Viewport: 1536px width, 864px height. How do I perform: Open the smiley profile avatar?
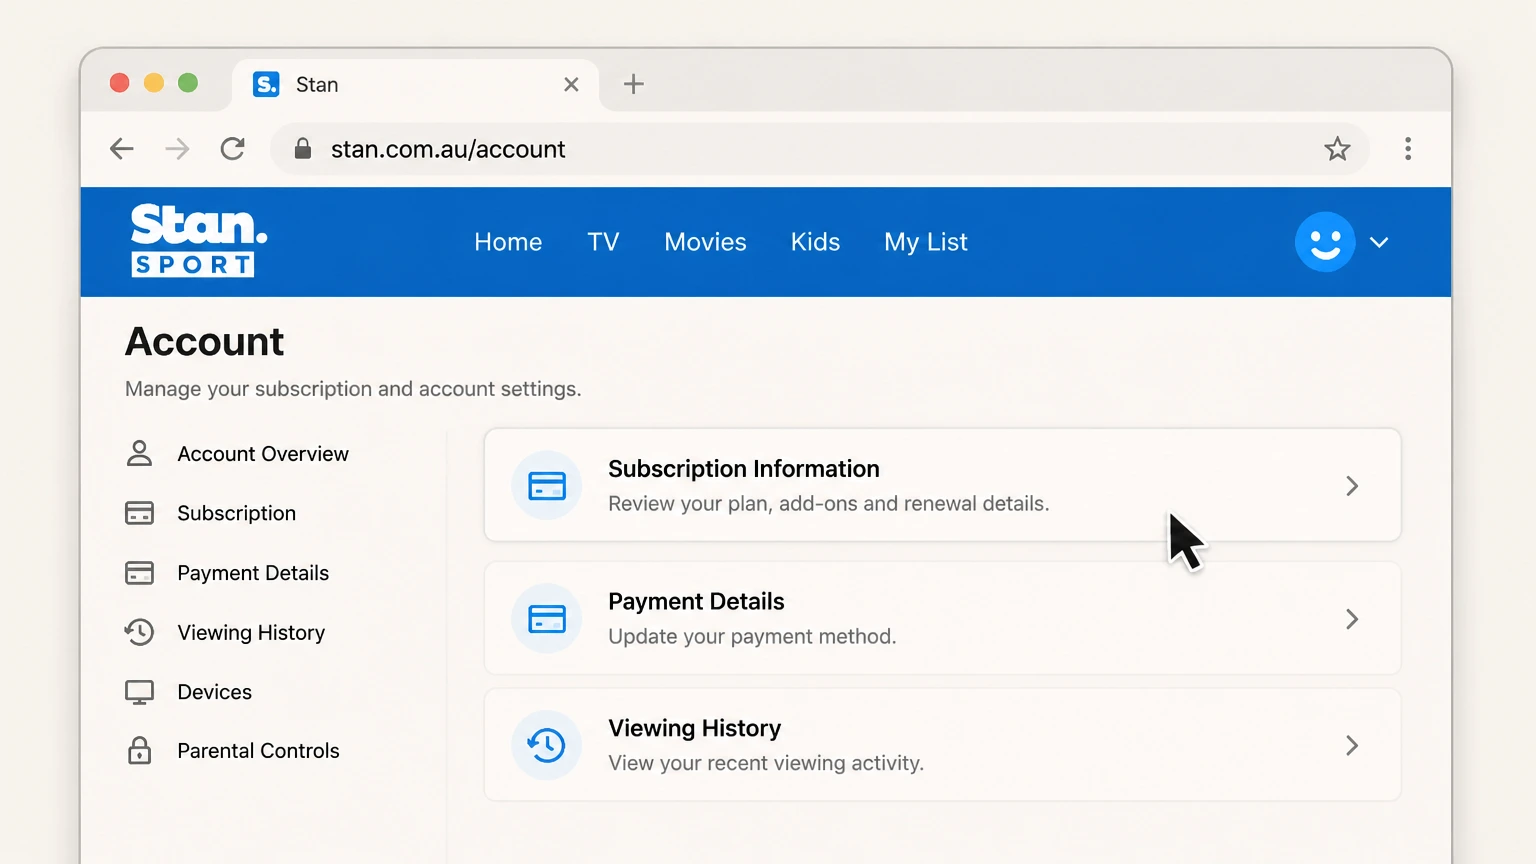coord(1325,242)
